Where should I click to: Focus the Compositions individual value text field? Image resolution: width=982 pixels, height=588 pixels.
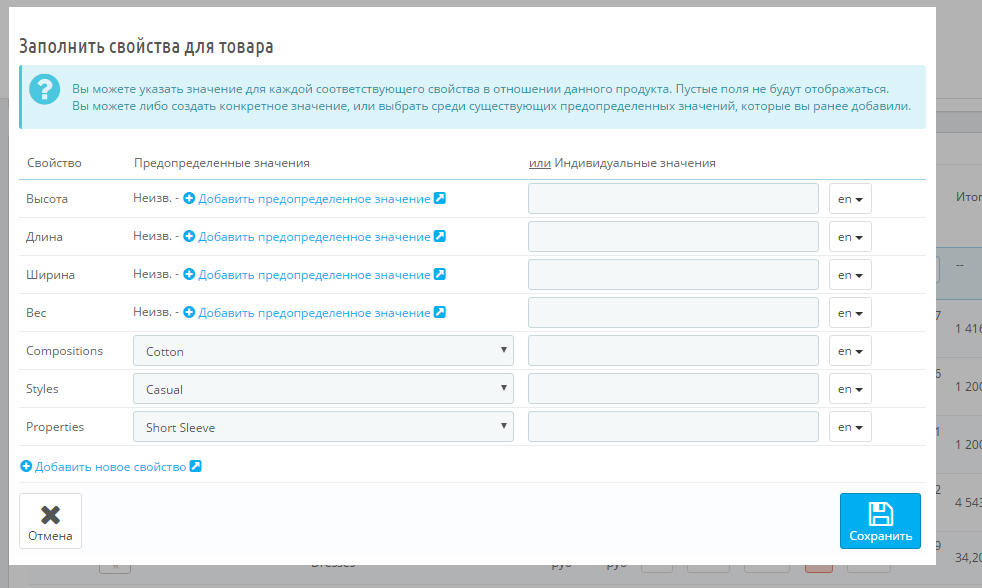[673, 351]
